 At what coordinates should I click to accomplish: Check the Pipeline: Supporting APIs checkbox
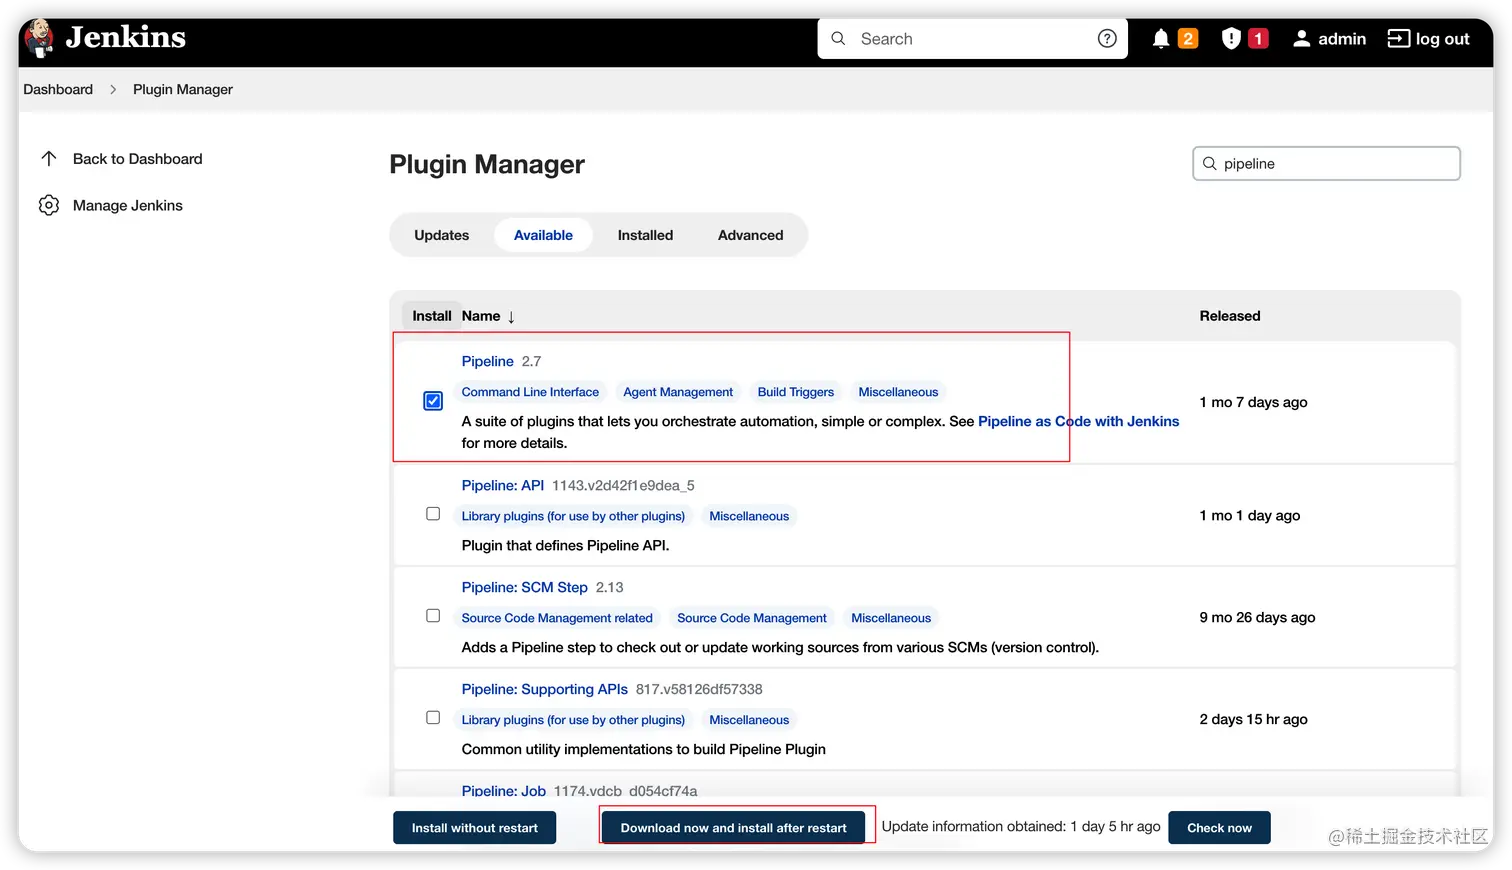pos(433,718)
